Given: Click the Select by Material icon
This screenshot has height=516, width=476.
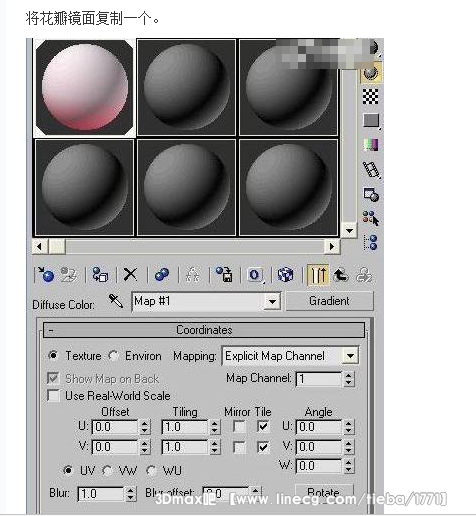Looking at the screenshot, I should [371, 218].
